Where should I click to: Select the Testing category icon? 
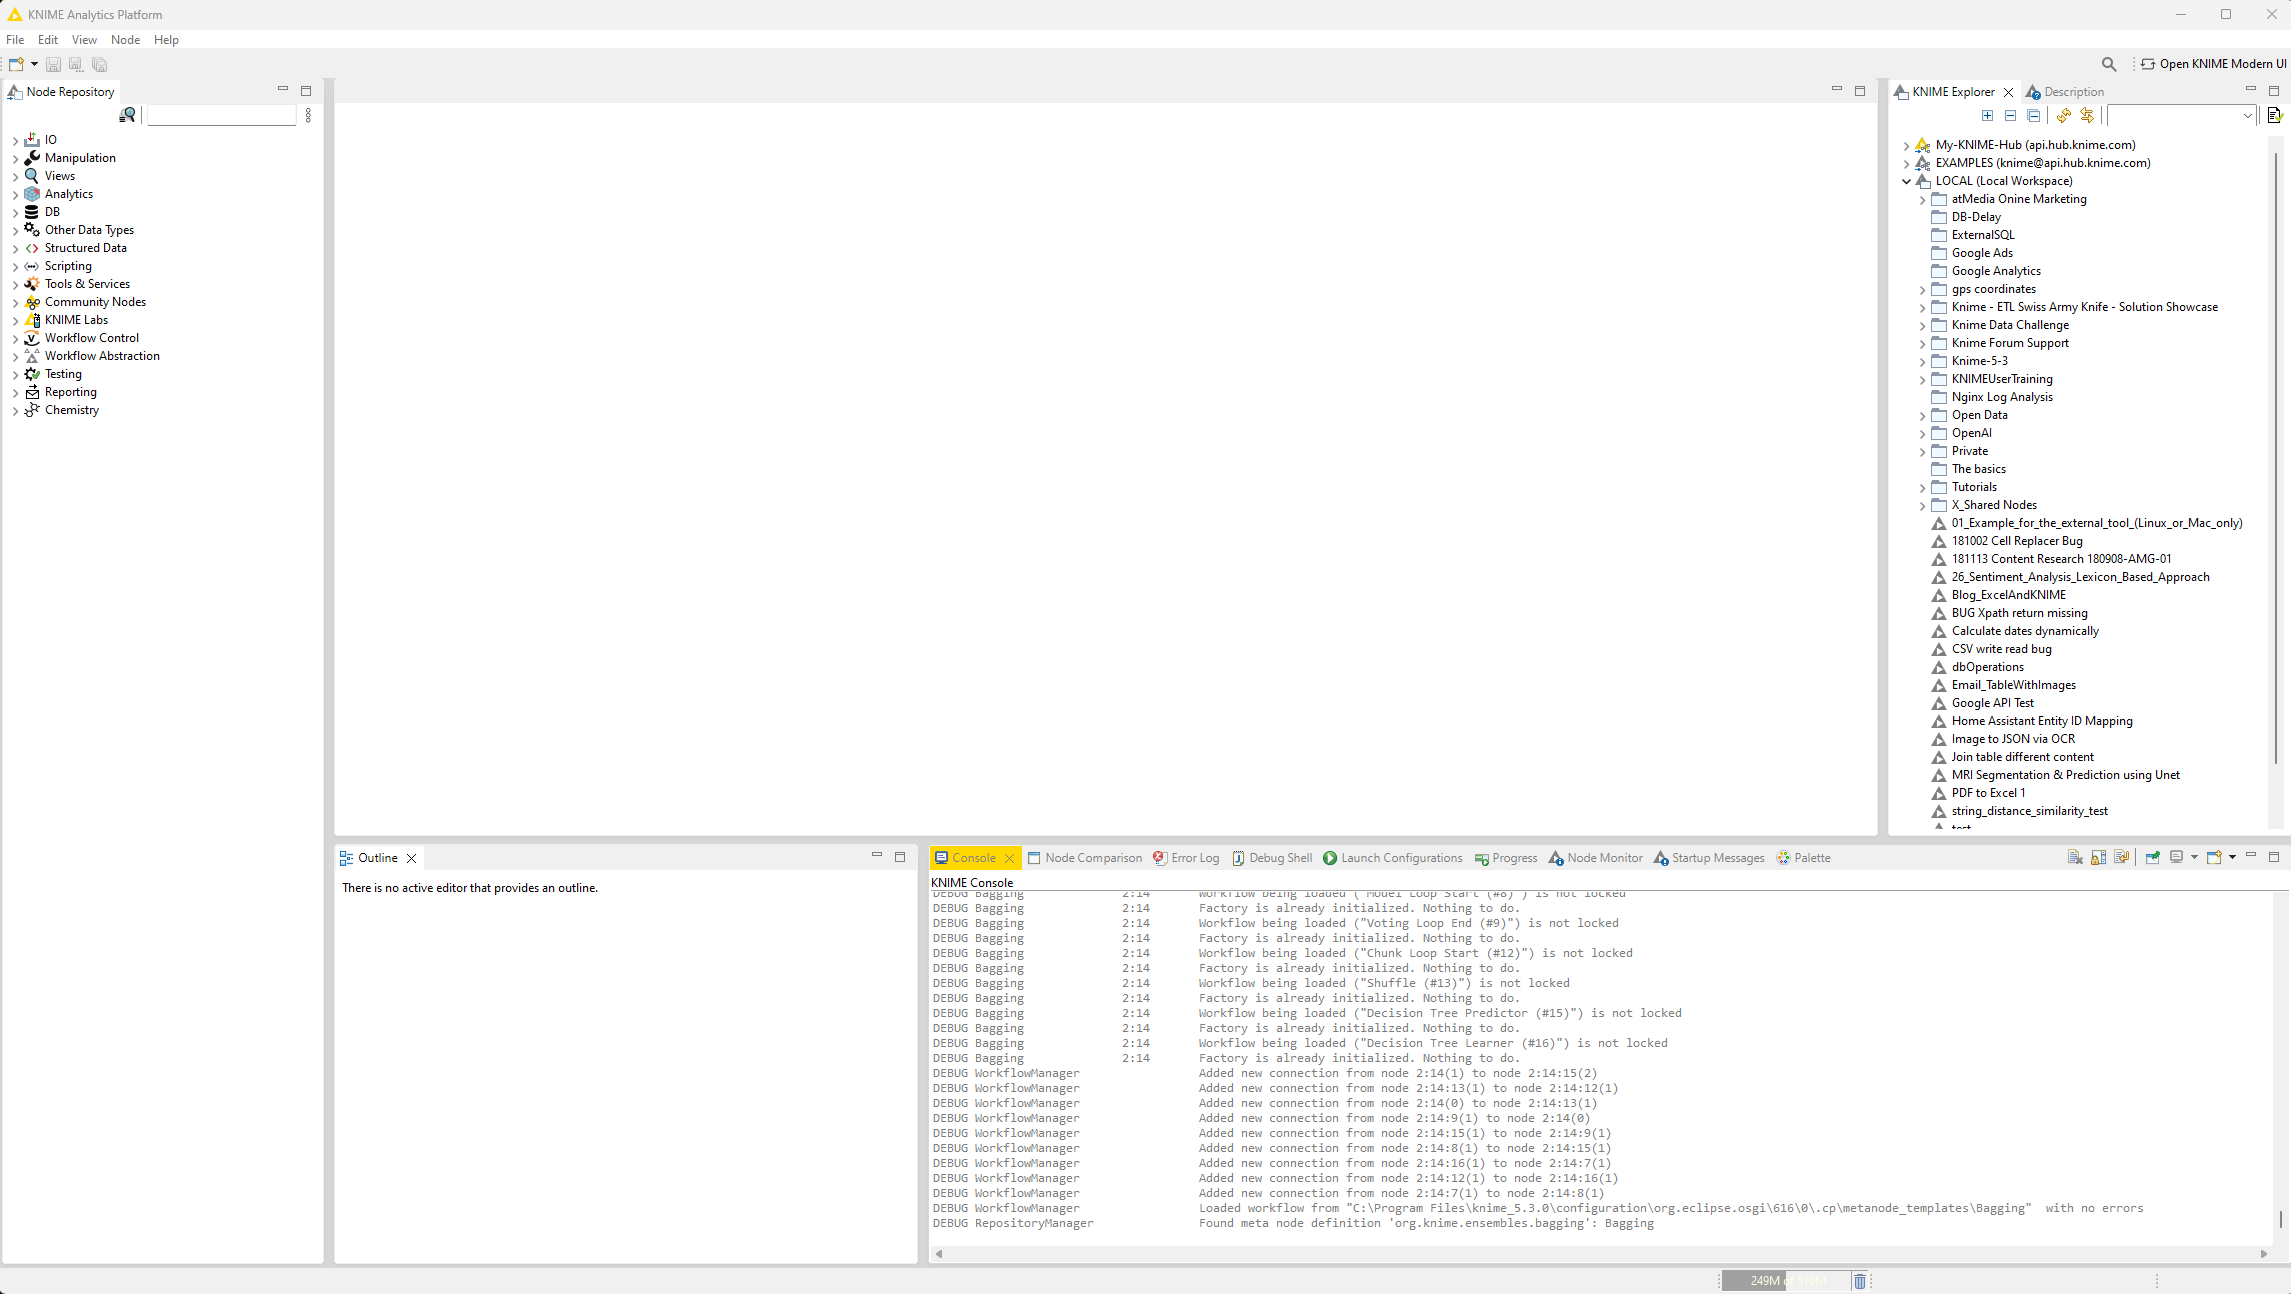click(x=32, y=374)
